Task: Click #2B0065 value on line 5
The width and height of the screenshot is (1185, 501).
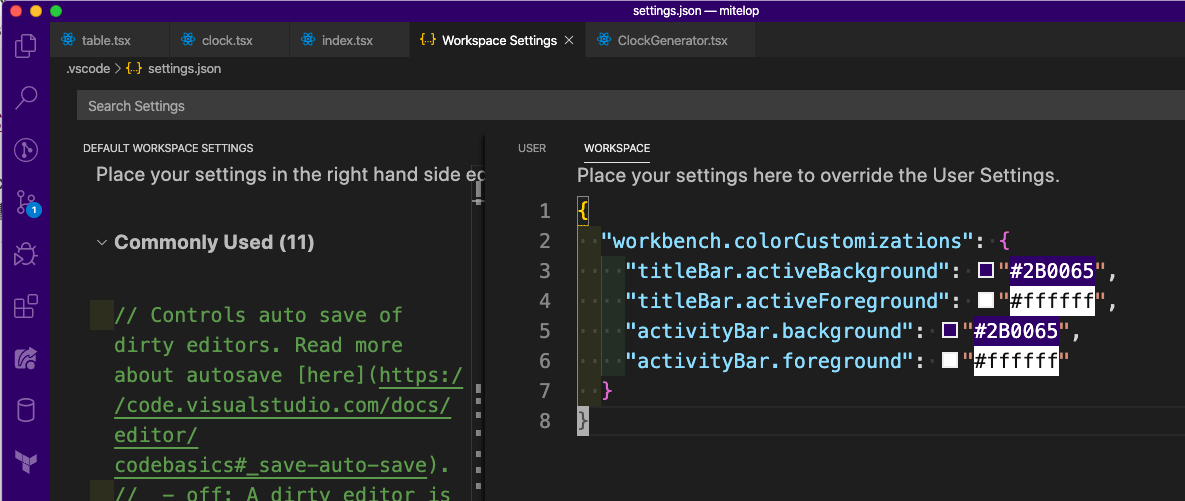Action: (x=1016, y=331)
